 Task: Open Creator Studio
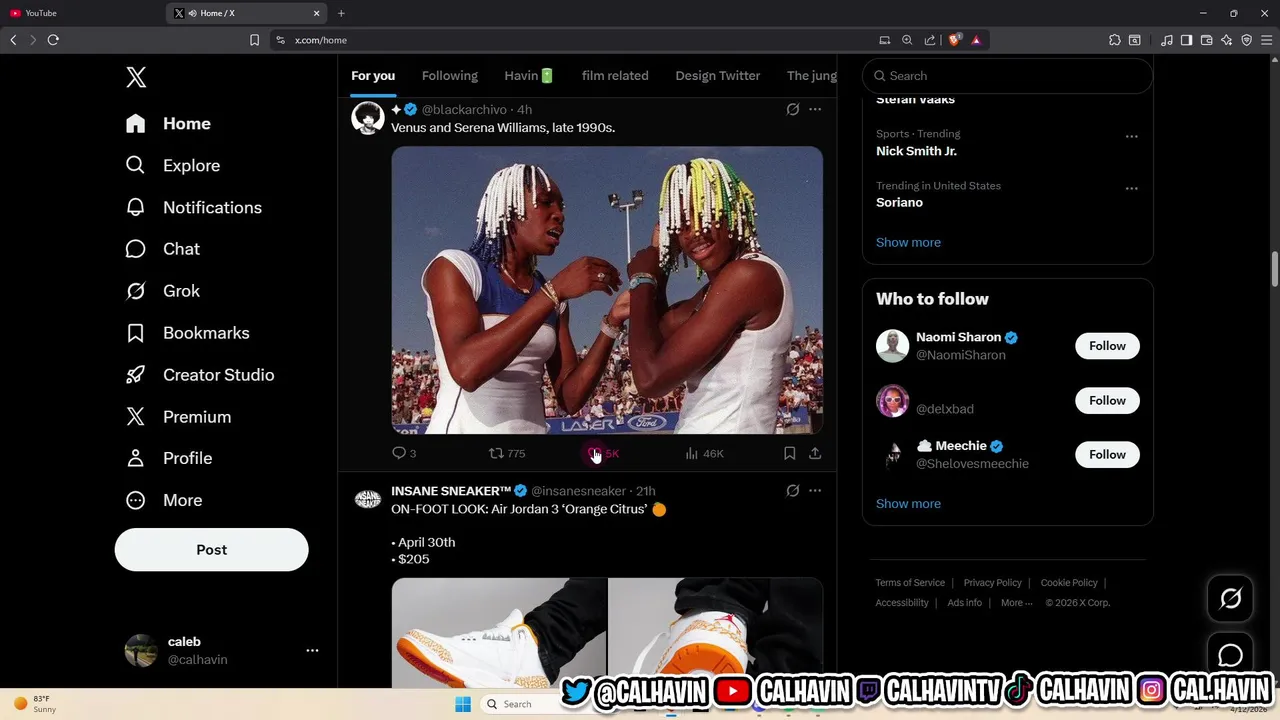pyautogui.click(x=200, y=375)
